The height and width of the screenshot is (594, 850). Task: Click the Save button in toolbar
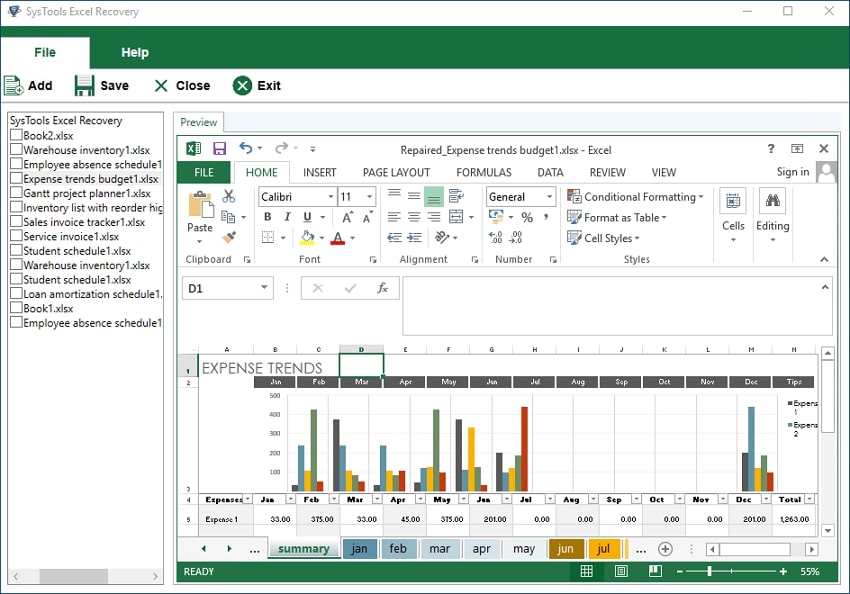point(101,85)
